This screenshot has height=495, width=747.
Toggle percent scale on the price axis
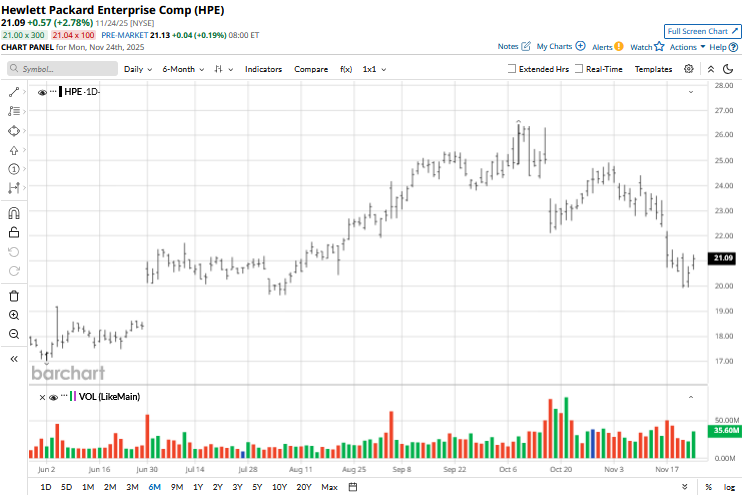(x=708, y=487)
